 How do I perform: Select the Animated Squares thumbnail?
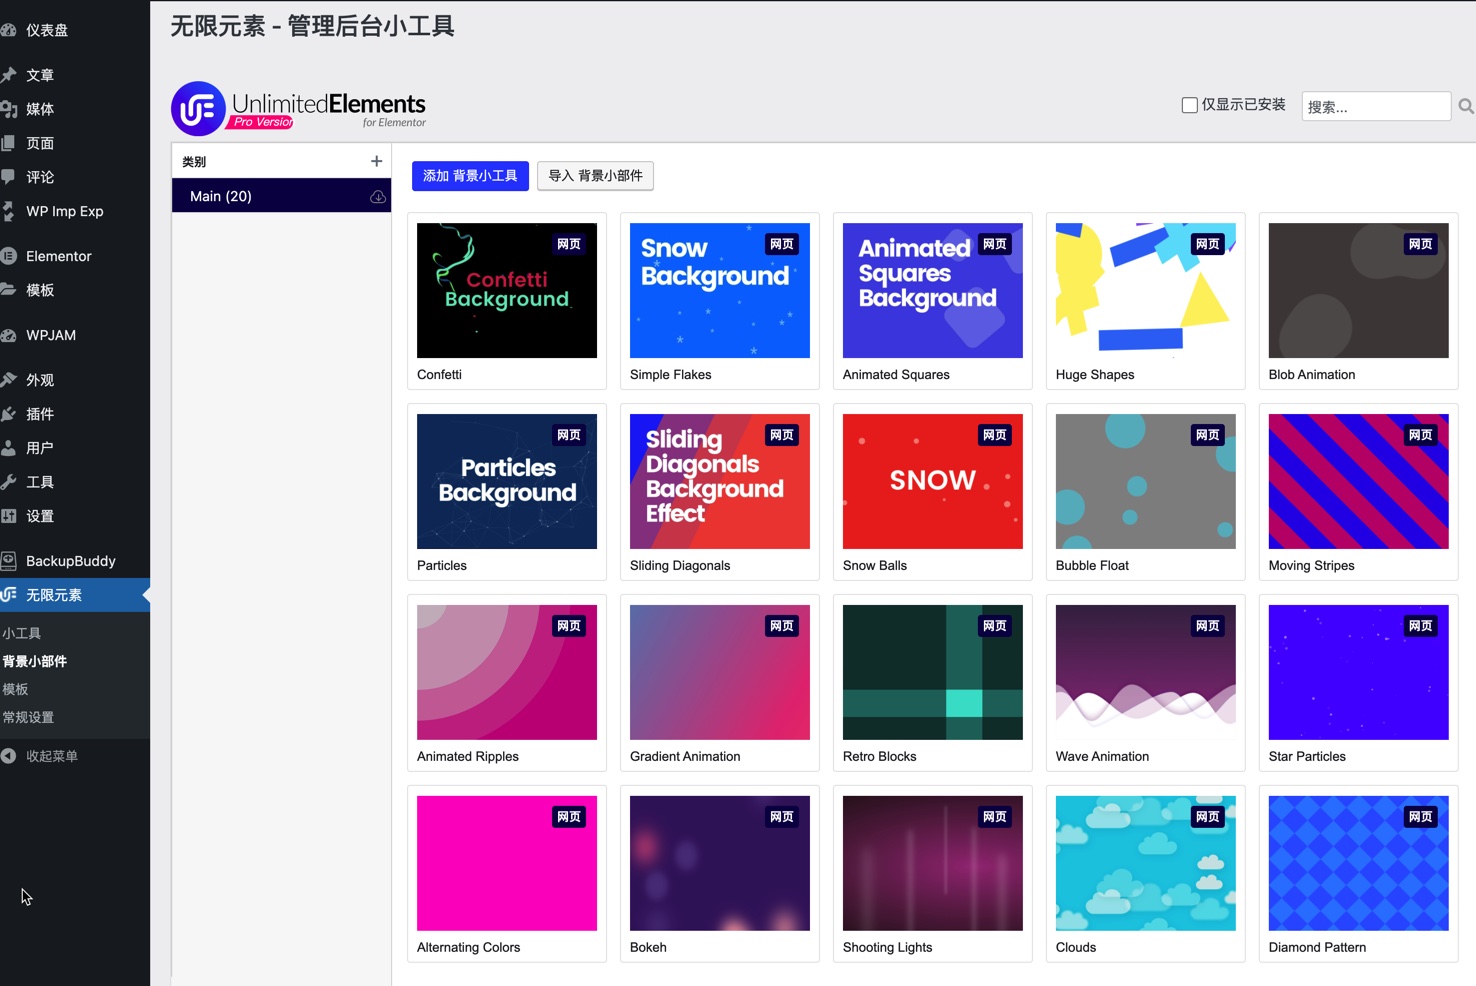tap(933, 290)
